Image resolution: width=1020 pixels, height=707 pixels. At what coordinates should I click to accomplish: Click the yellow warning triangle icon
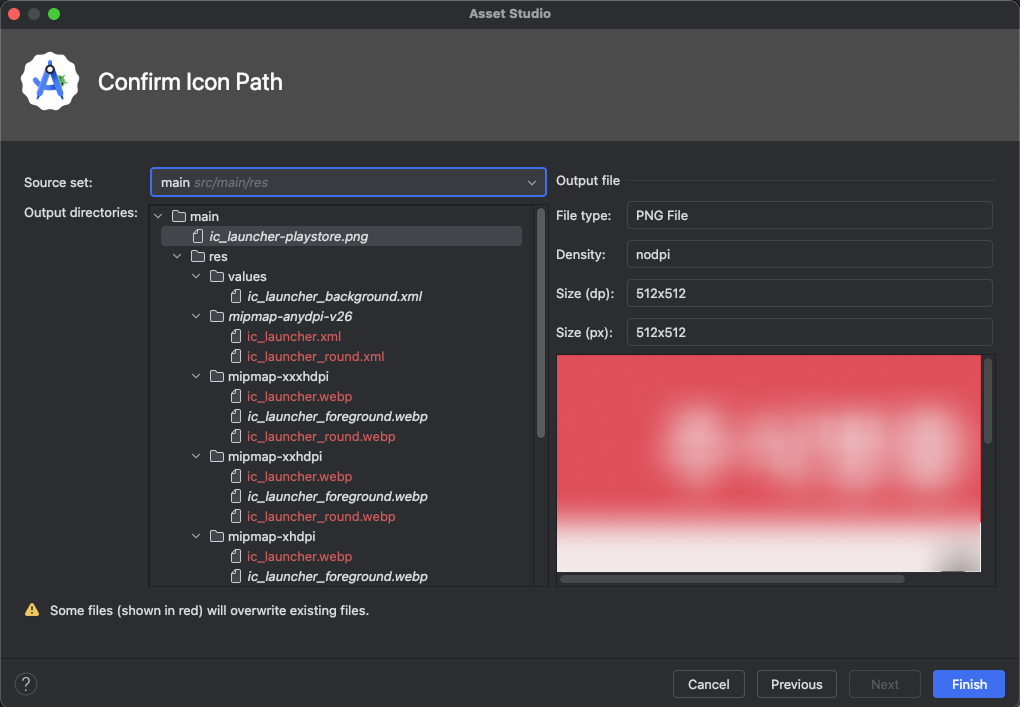pyautogui.click(x=32, y=609)
